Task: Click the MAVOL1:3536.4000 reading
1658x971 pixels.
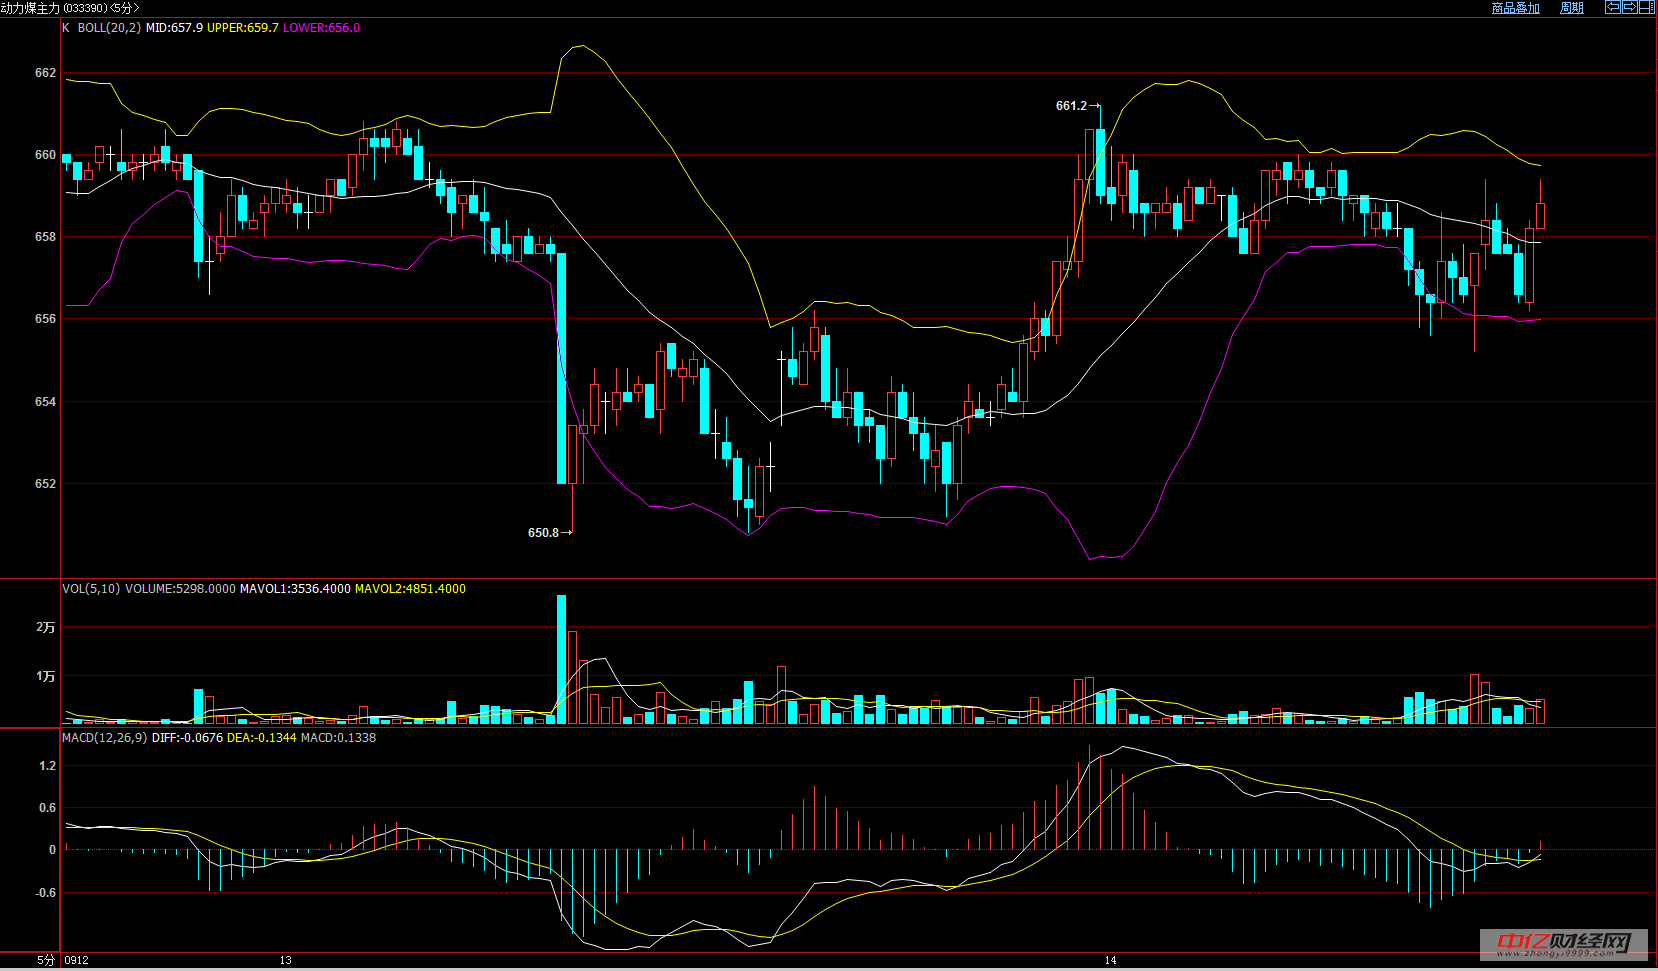Action: [x=295, y=589]
